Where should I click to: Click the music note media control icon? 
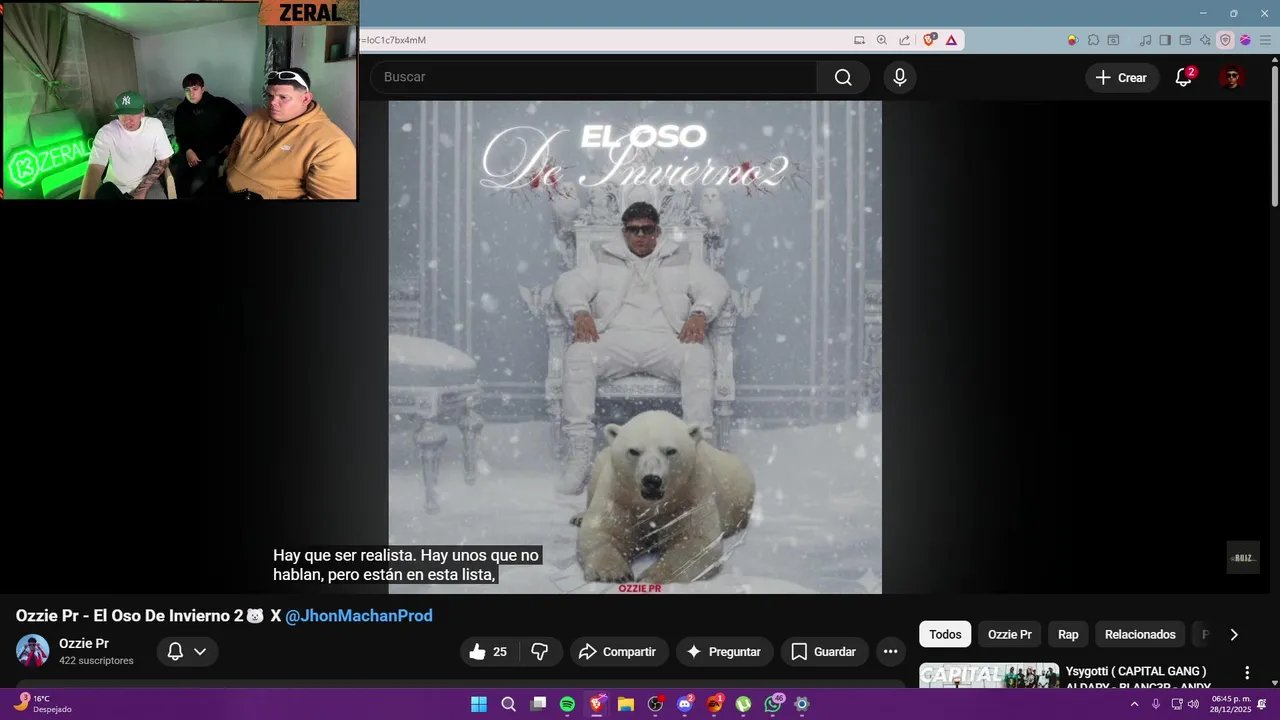pos(1145,40)
